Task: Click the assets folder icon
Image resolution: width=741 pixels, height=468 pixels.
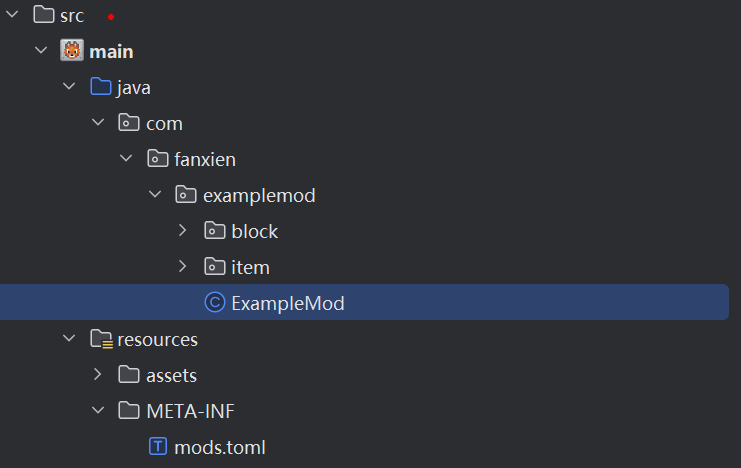Action: 128,375
